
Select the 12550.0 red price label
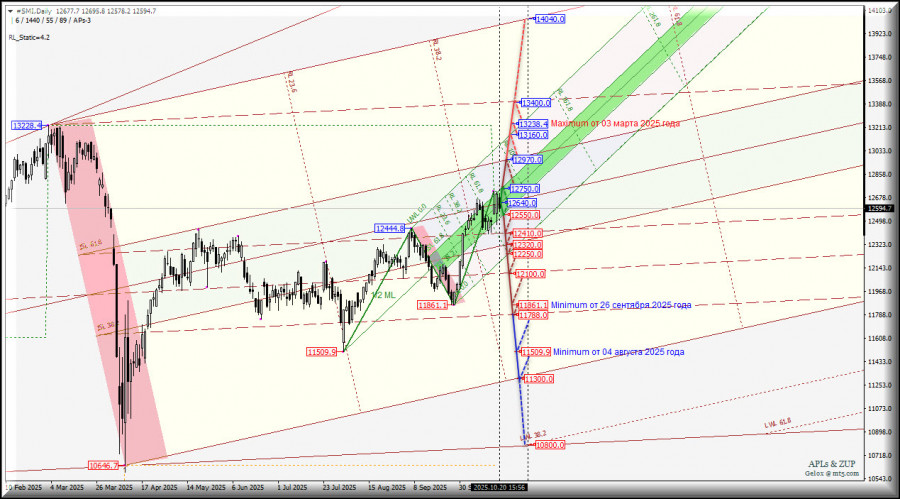[525, 215]
